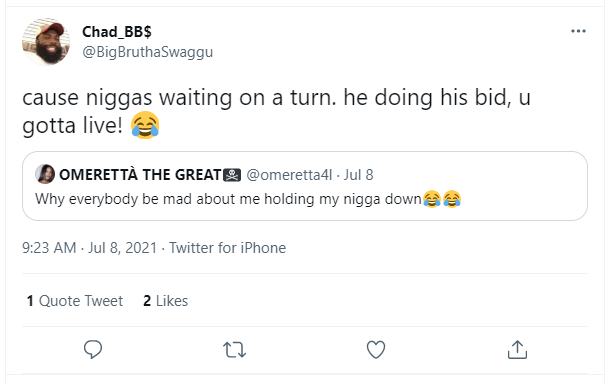Click OMERETTÀ THE GREAT name

point(140,175)
